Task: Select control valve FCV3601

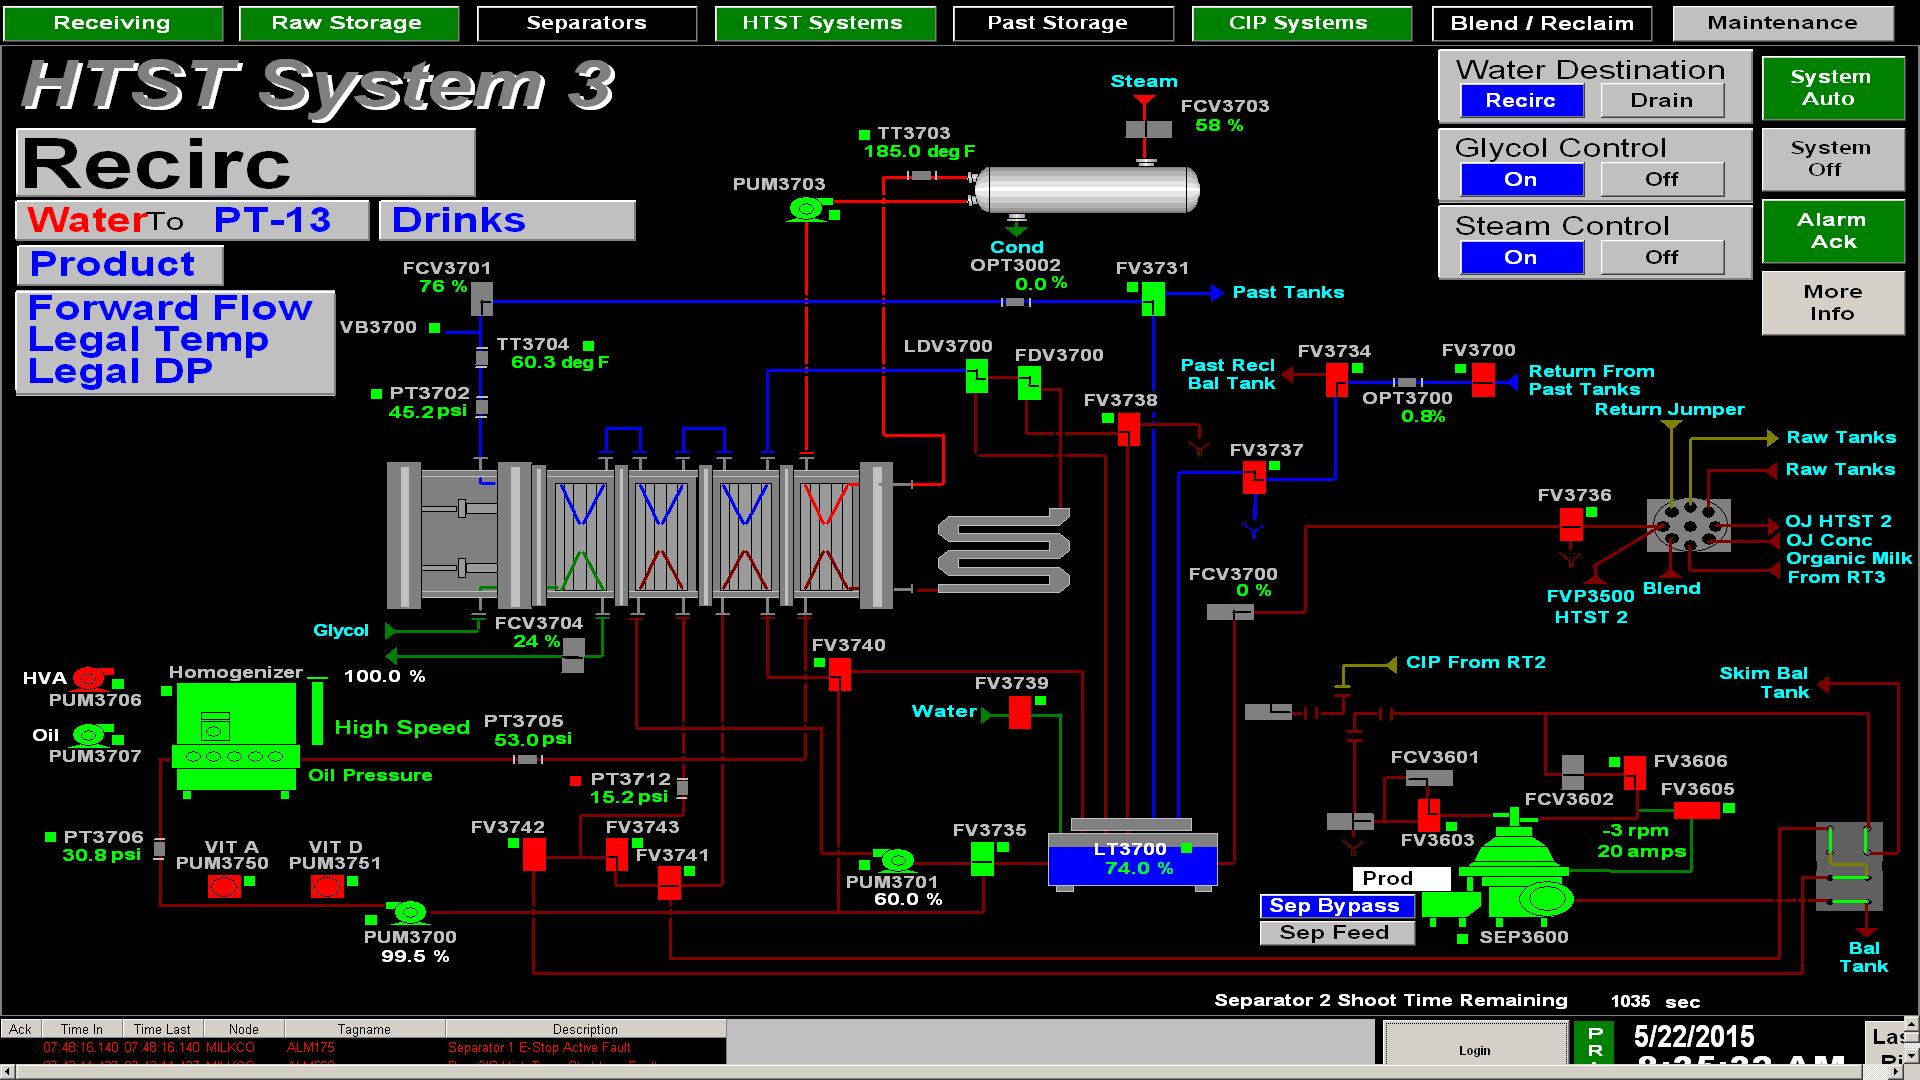Action: pyautogui.click(x=1429, y=778)
